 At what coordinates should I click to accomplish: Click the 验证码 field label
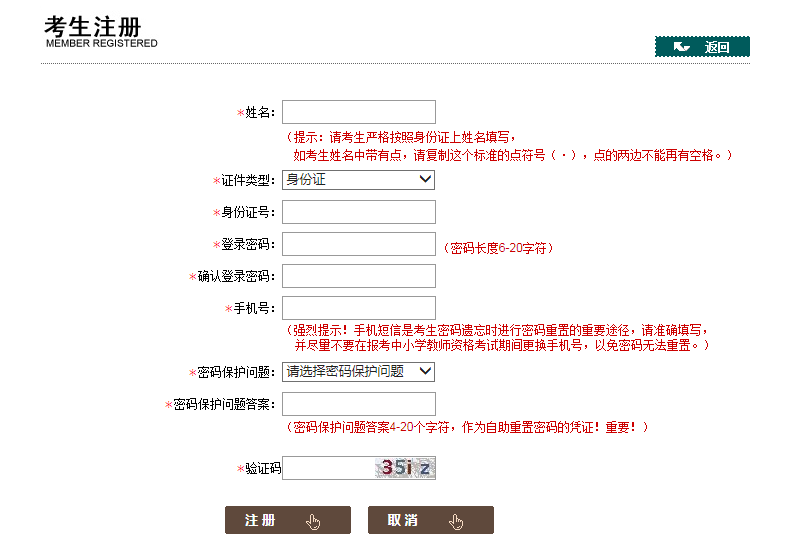coord(262,468)
